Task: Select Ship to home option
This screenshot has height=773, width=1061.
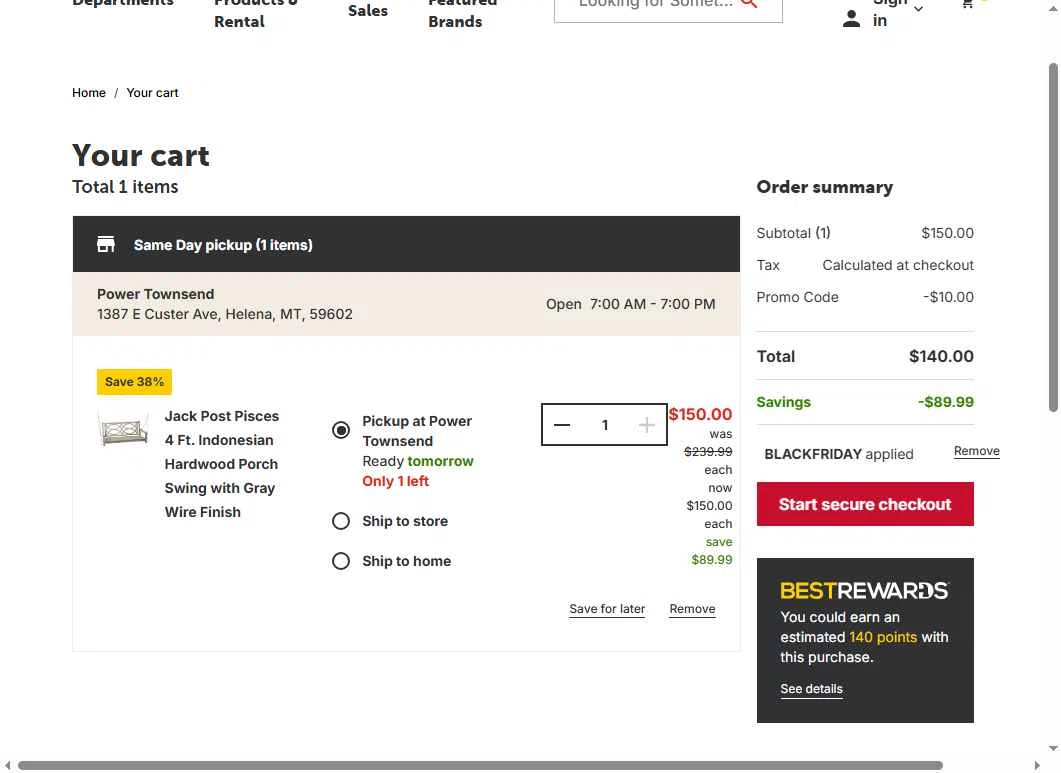Action: 341,561
